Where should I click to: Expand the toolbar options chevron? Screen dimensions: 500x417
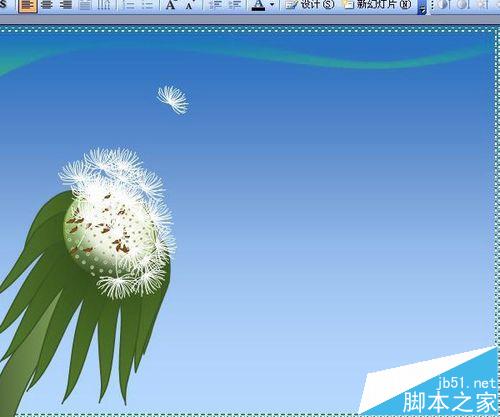[422, 7]
